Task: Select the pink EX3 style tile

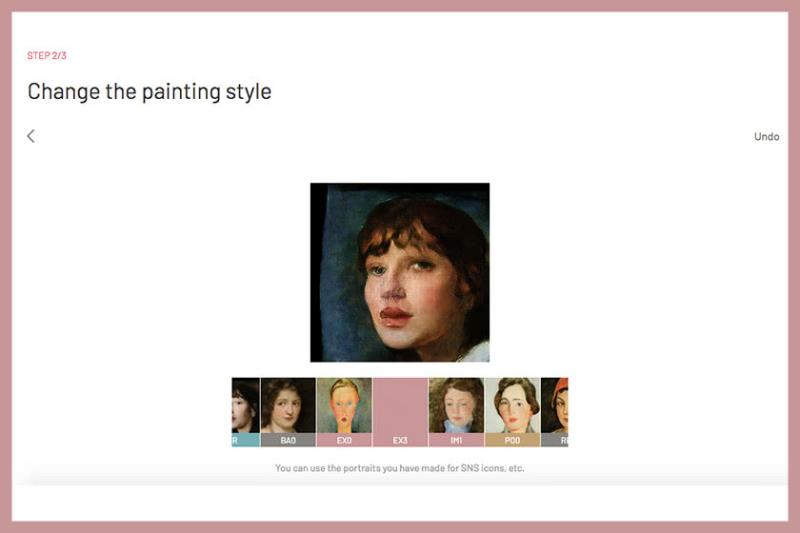Action: click(x=400, y=412)
